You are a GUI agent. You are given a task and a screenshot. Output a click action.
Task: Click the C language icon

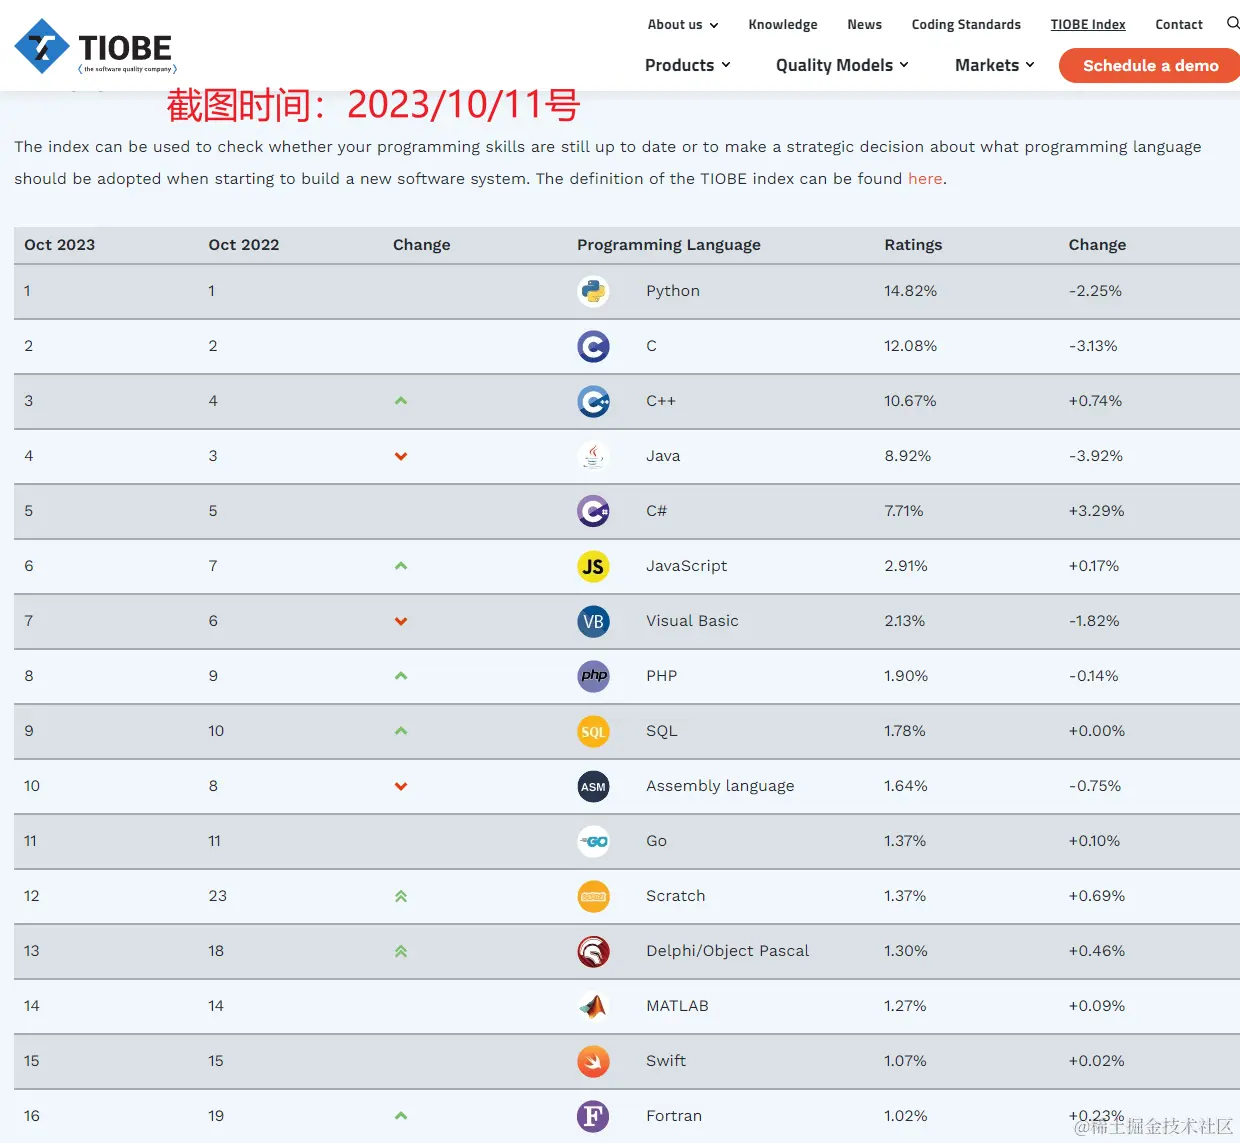[x=593, y=346]
